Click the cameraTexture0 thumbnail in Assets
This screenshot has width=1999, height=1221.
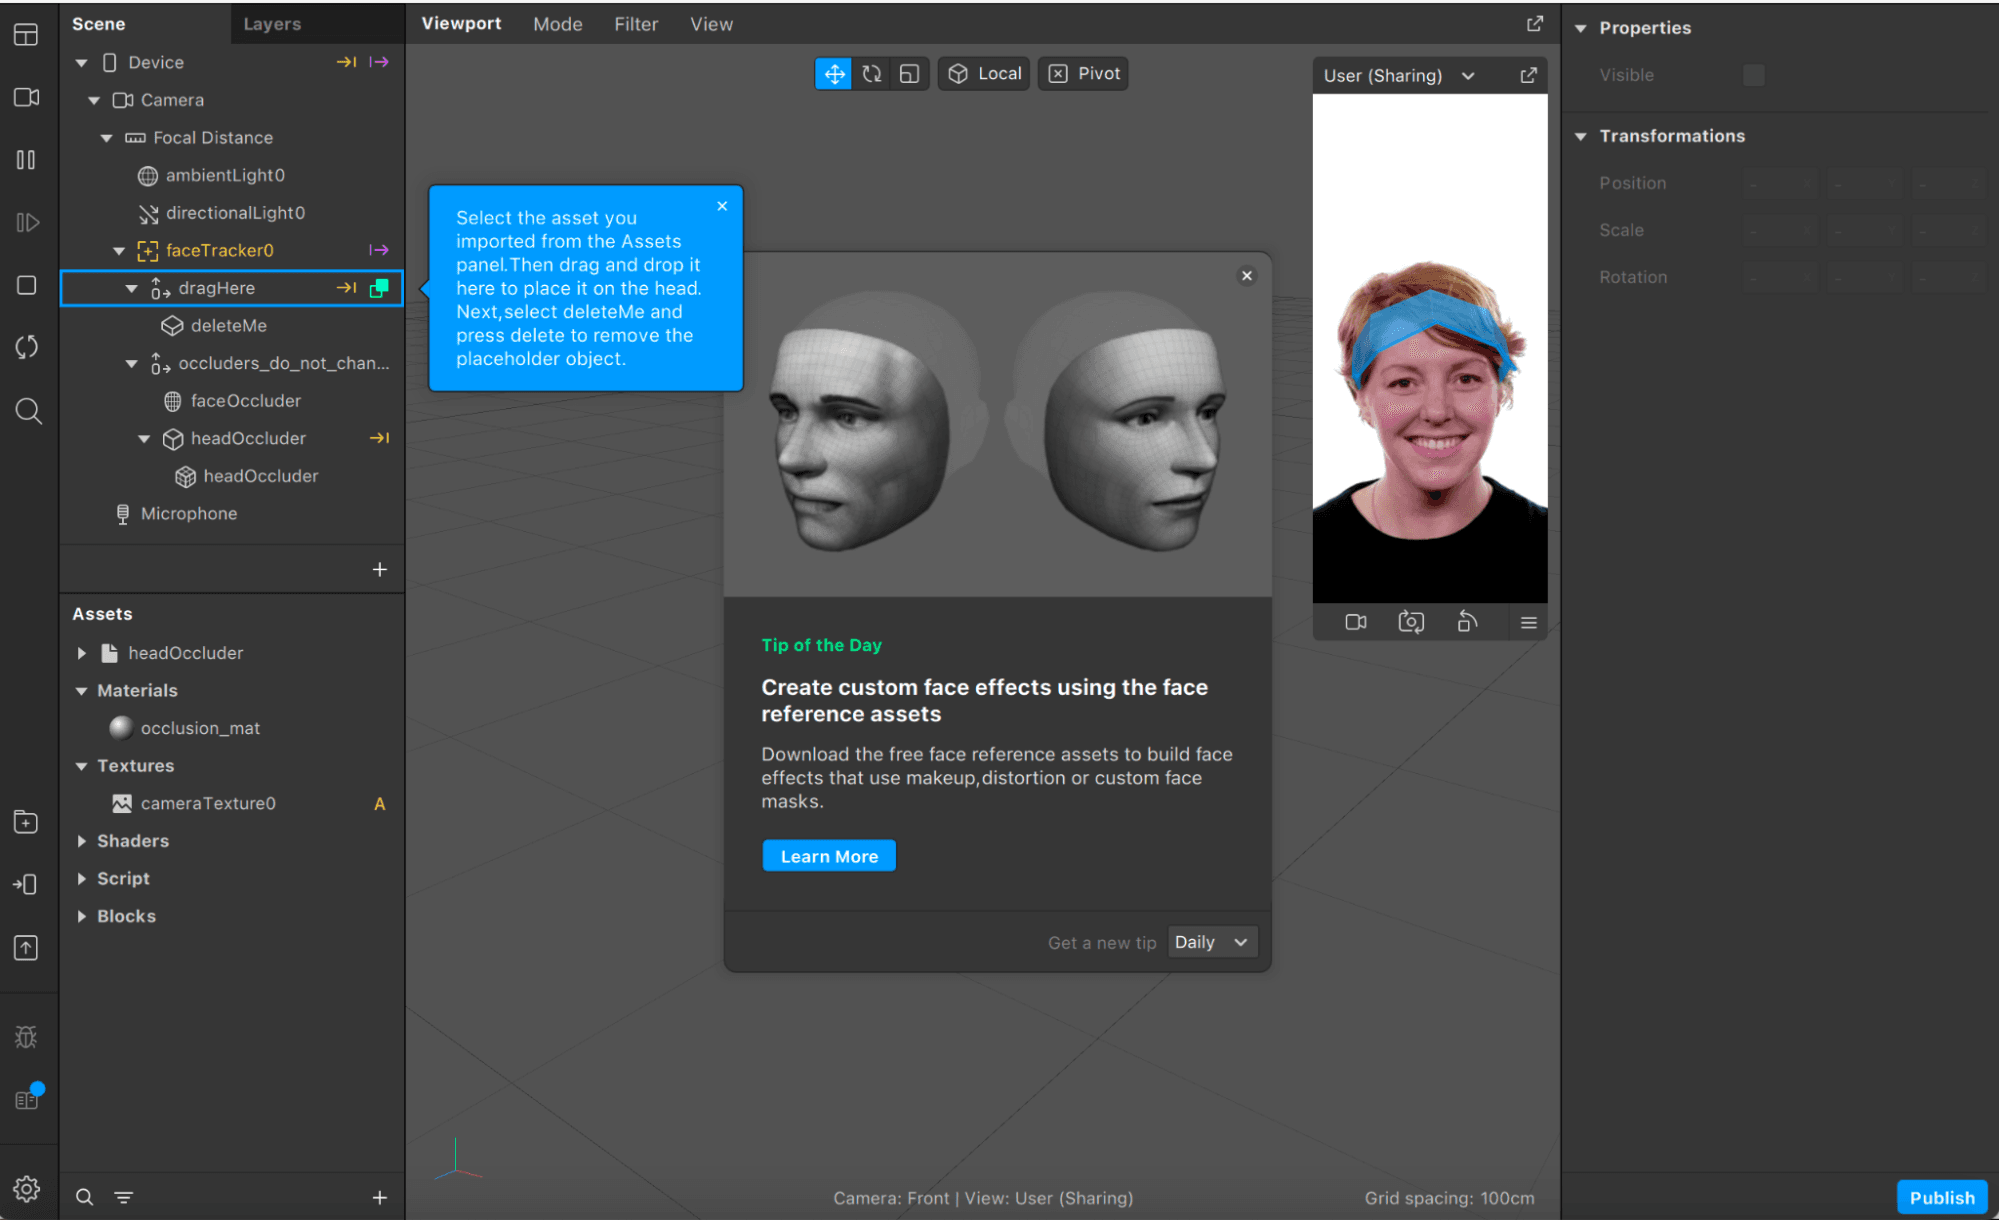tap(120, 803)
